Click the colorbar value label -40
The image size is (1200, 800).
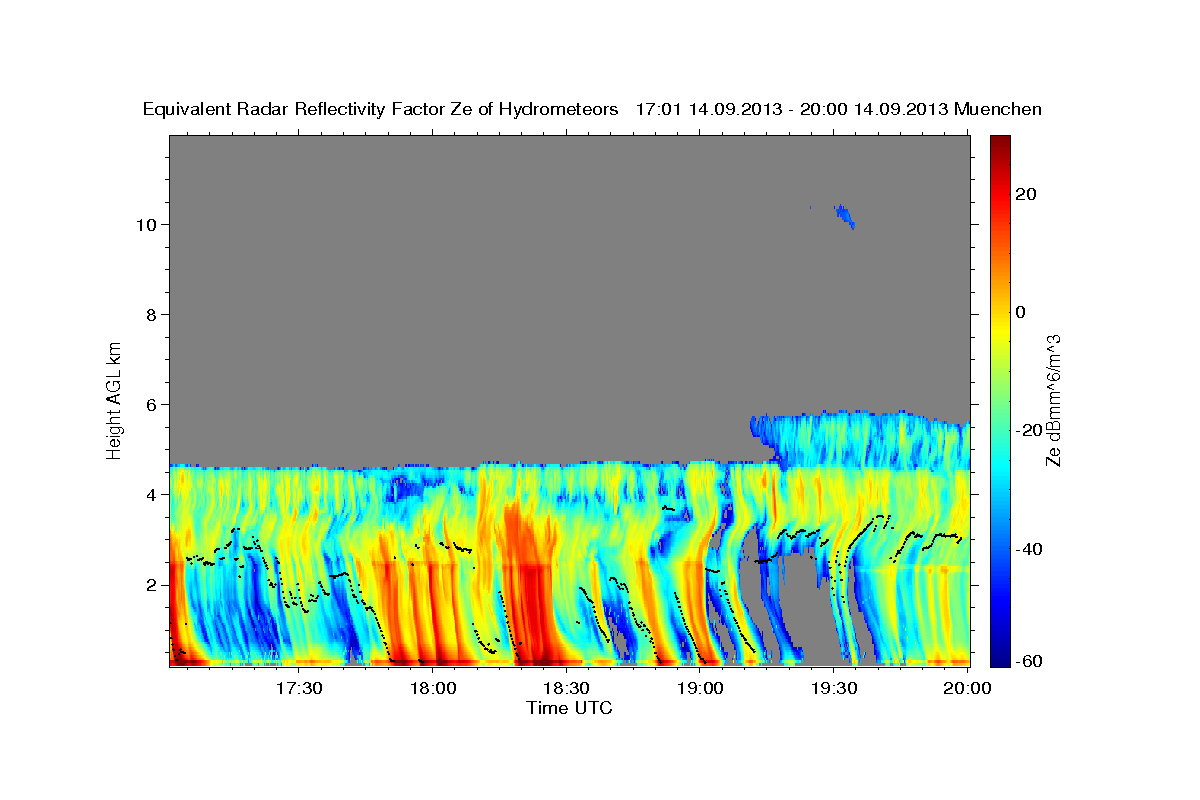[1029, 548]
